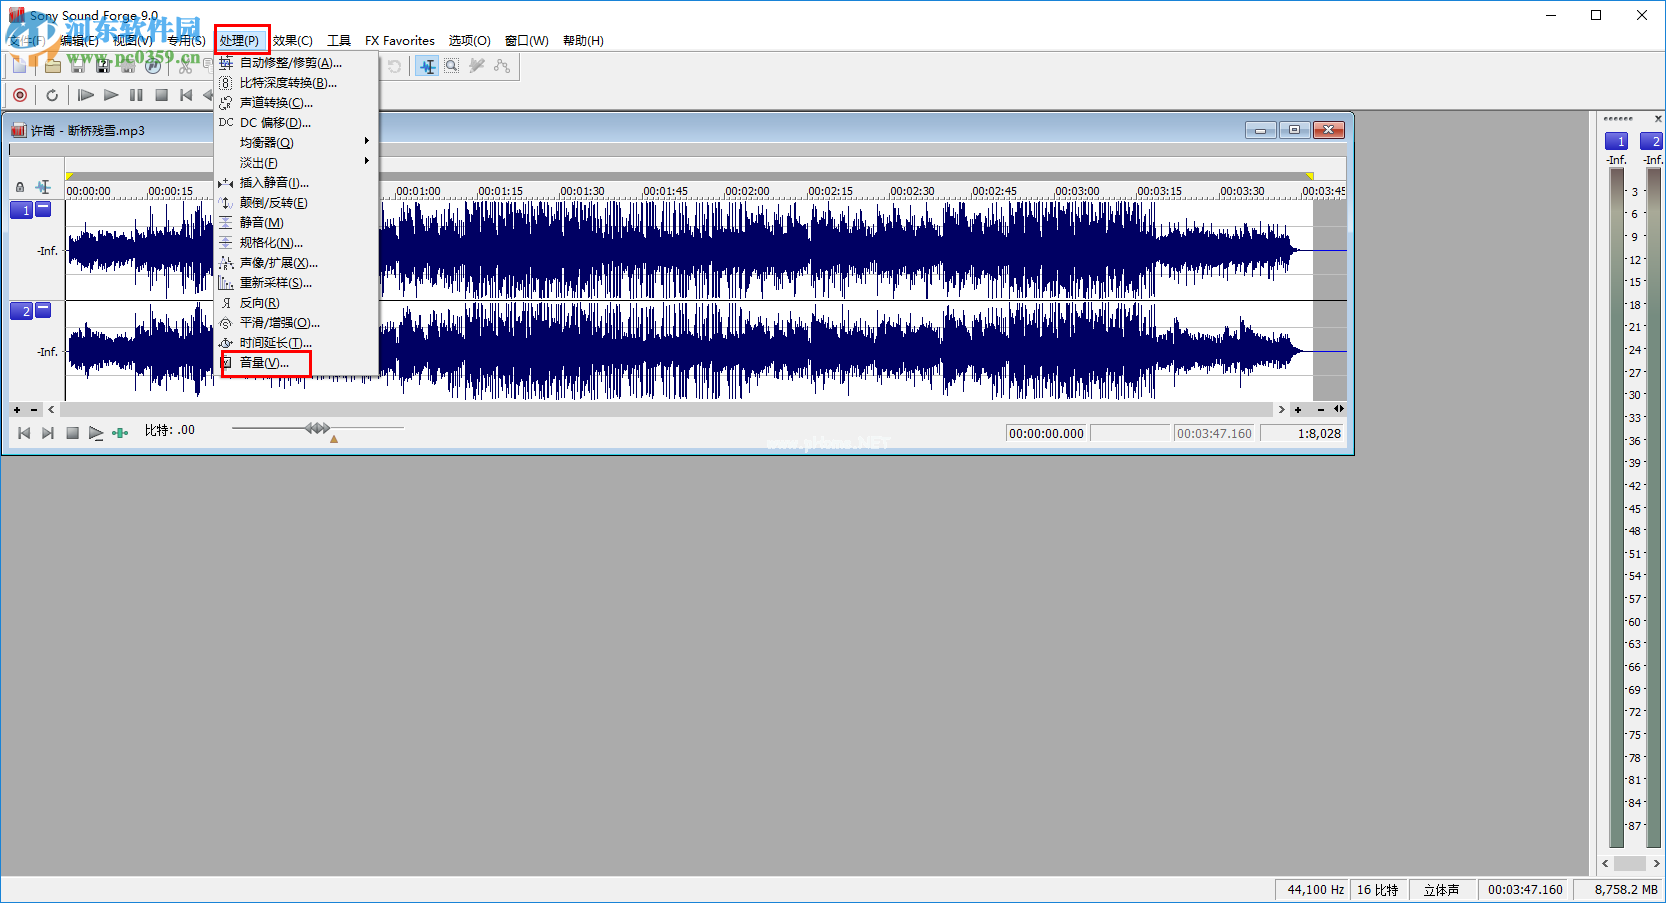
Task: Open the 选项(O) menu
Action: tap(470, 41)
